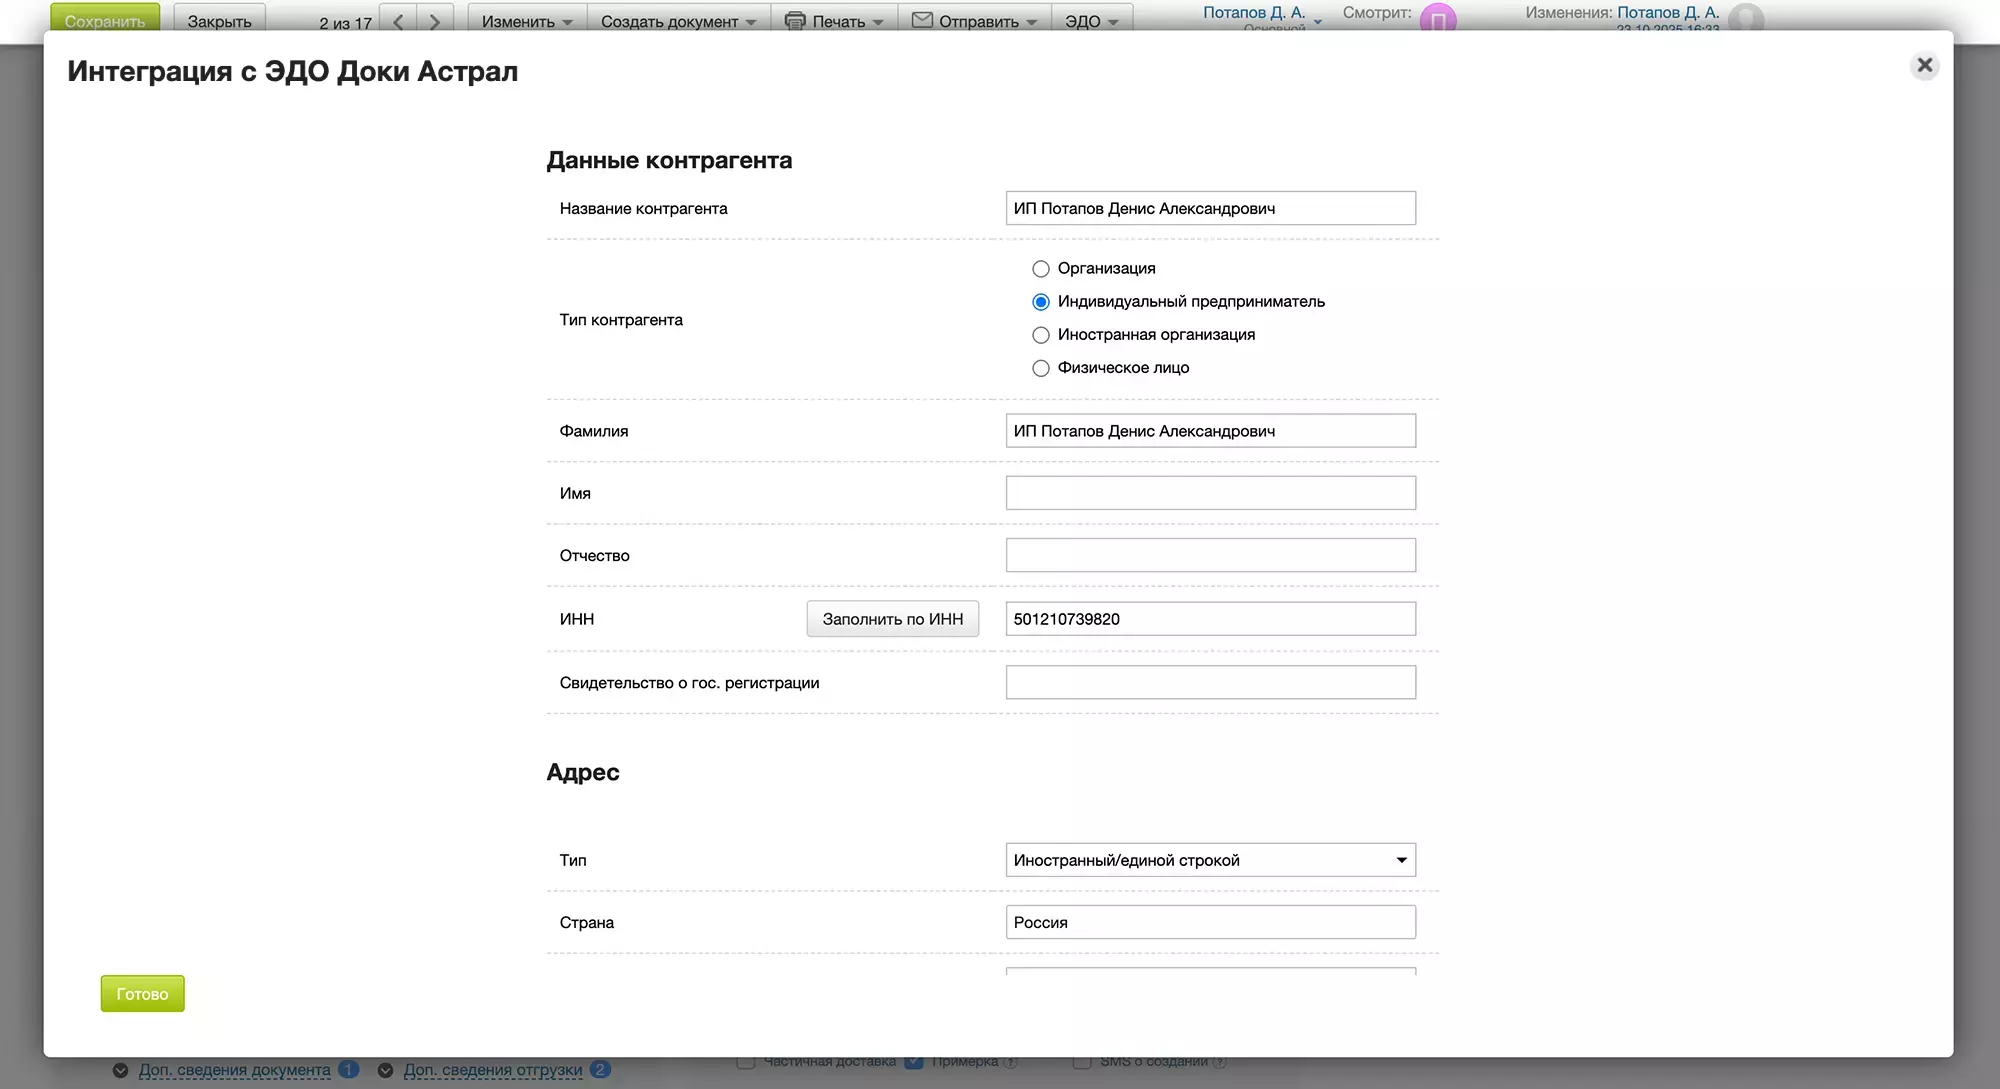2000x1089 pixels.
Task: Select the Организация radio option
Action: (x=1041, y=269)
